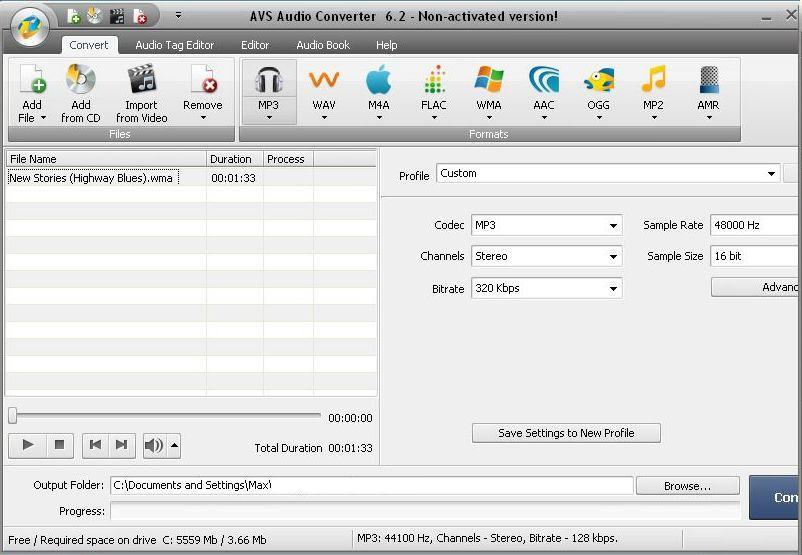
Task: Click the quick-access Import from Video icon in title bar
Action: tap(117, 16)
